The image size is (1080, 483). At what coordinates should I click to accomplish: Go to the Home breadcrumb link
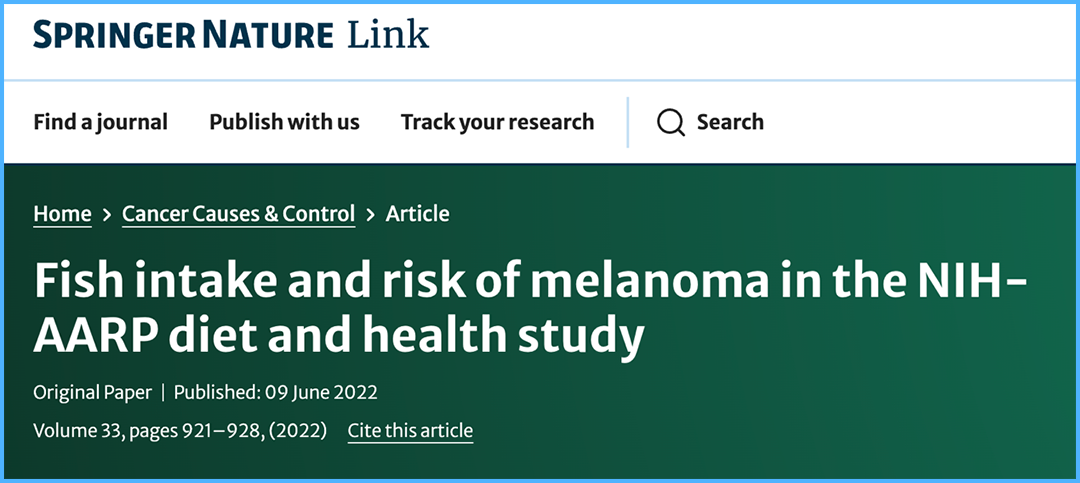click(x=62, y=214)
